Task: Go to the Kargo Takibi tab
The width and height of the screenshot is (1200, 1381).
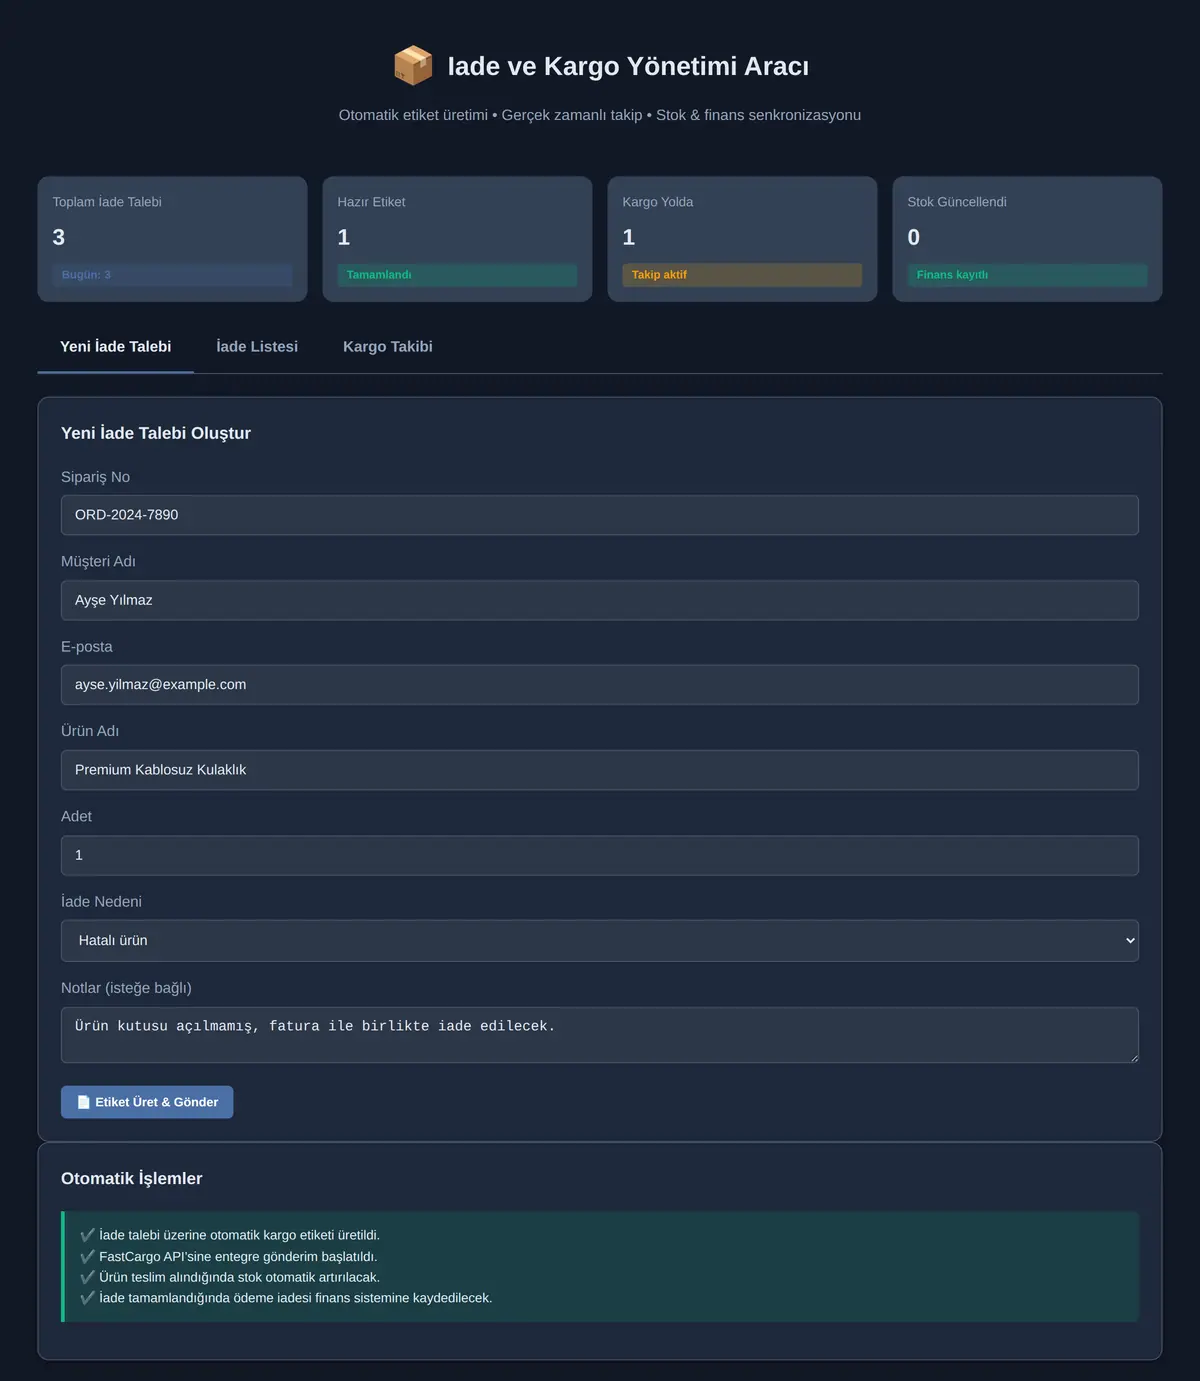Action: click(388, 347)
